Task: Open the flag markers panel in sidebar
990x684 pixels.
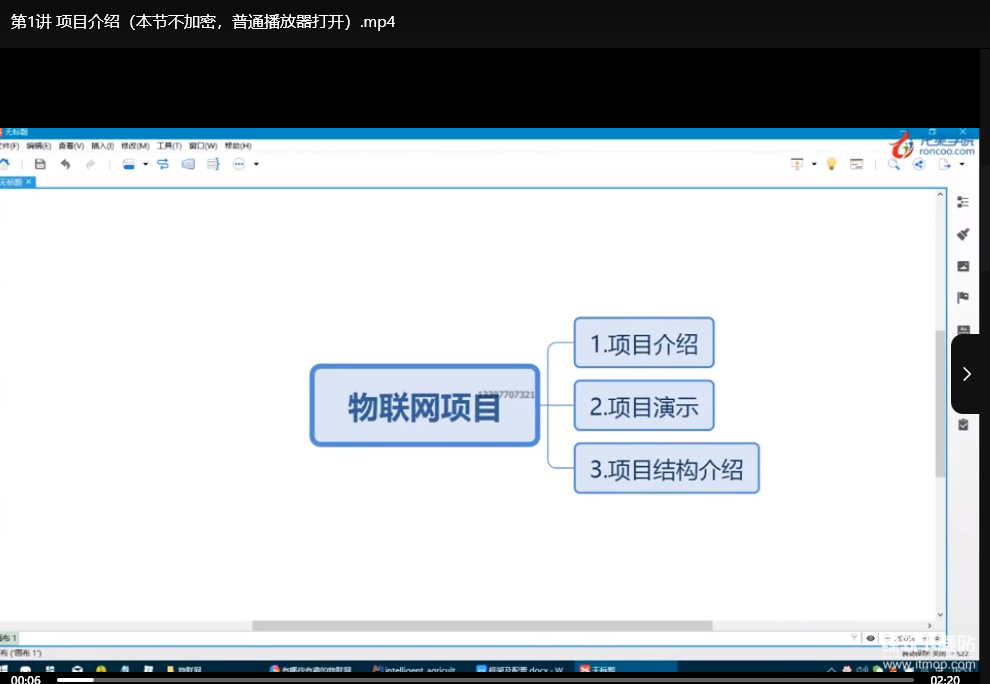Action: click(x=963, y=298)
